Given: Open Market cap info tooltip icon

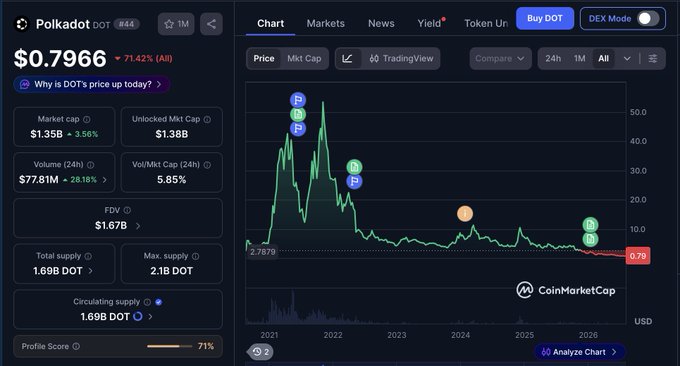Looking at the screenshot, I should coord(87,119).
